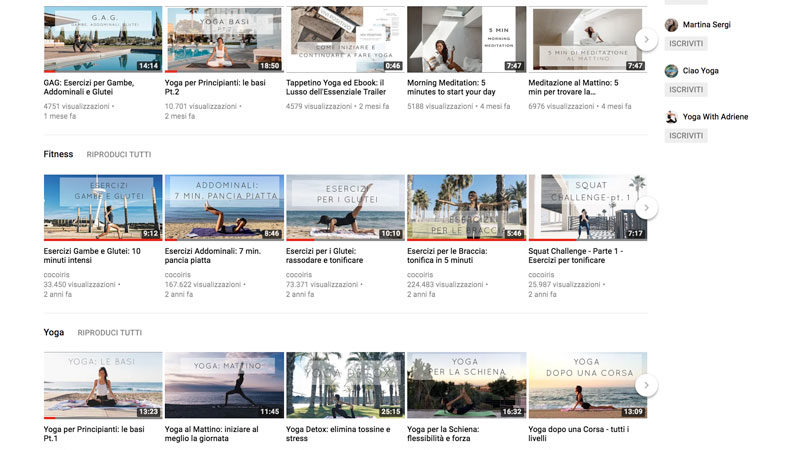Open Martina Sergi channel name
Viewport: 800px width, 450px height.
point(707,24)
